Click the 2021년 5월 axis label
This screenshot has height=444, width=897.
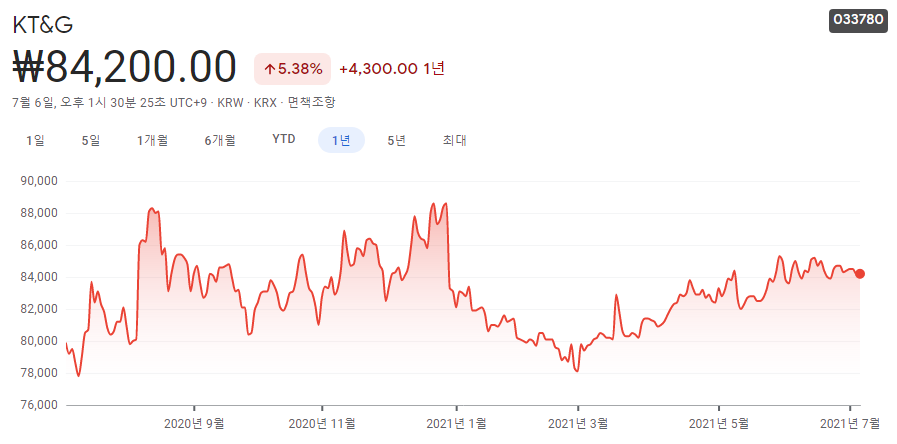719,424
